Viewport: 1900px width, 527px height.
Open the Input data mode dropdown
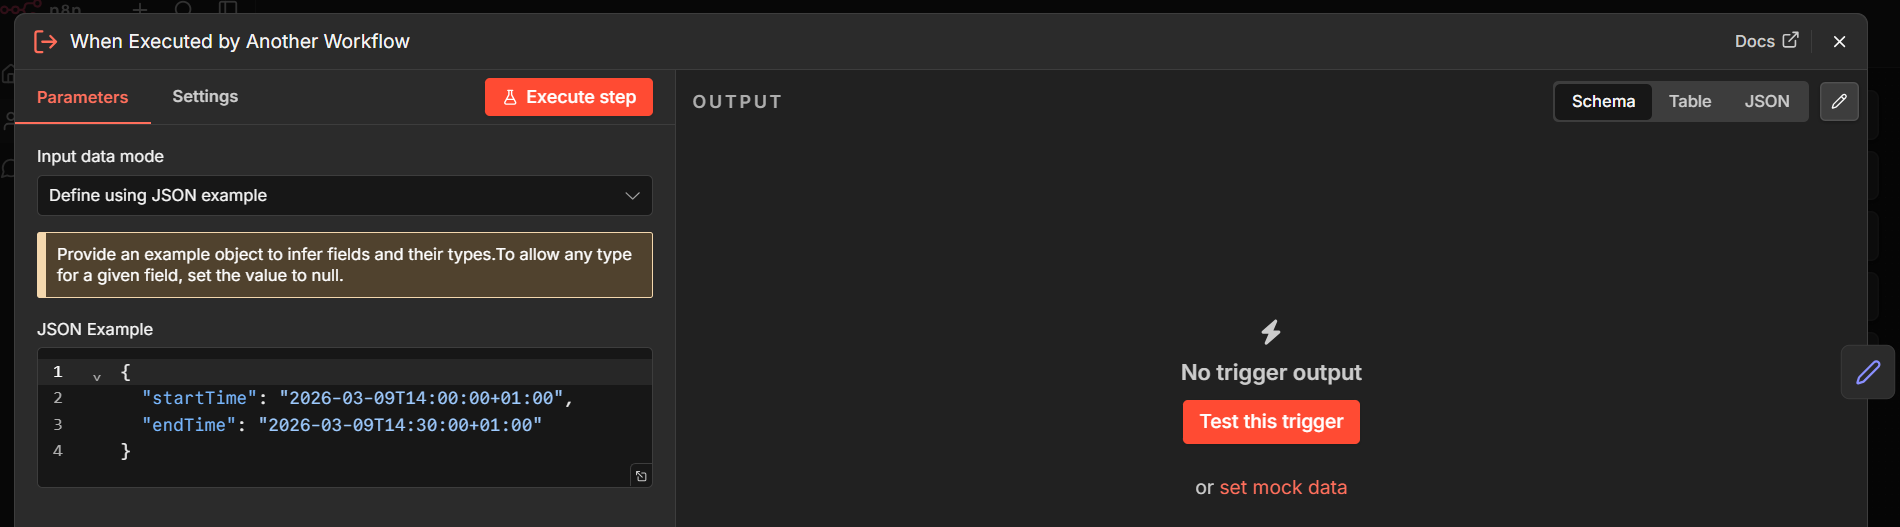click(x=344, y=195)
